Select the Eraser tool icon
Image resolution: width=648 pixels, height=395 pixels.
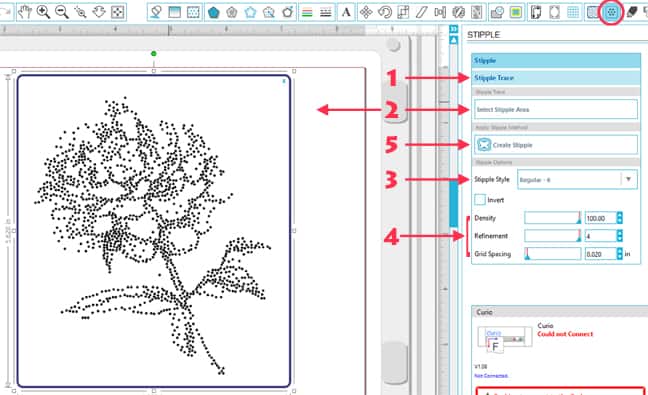tap(631, 12)
